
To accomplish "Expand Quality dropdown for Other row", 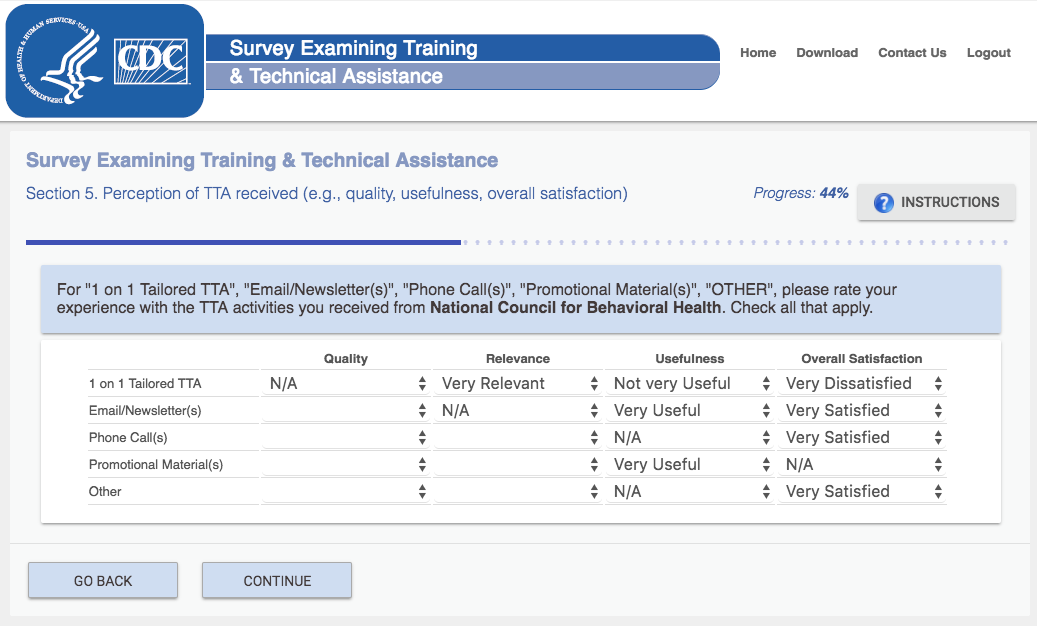I will (x=346, y=492).
